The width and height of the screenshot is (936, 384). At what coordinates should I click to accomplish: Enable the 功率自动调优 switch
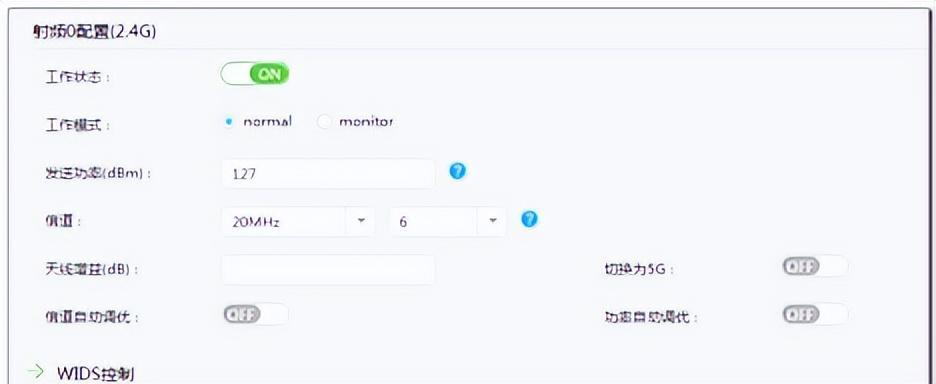(x=815, y=314)
